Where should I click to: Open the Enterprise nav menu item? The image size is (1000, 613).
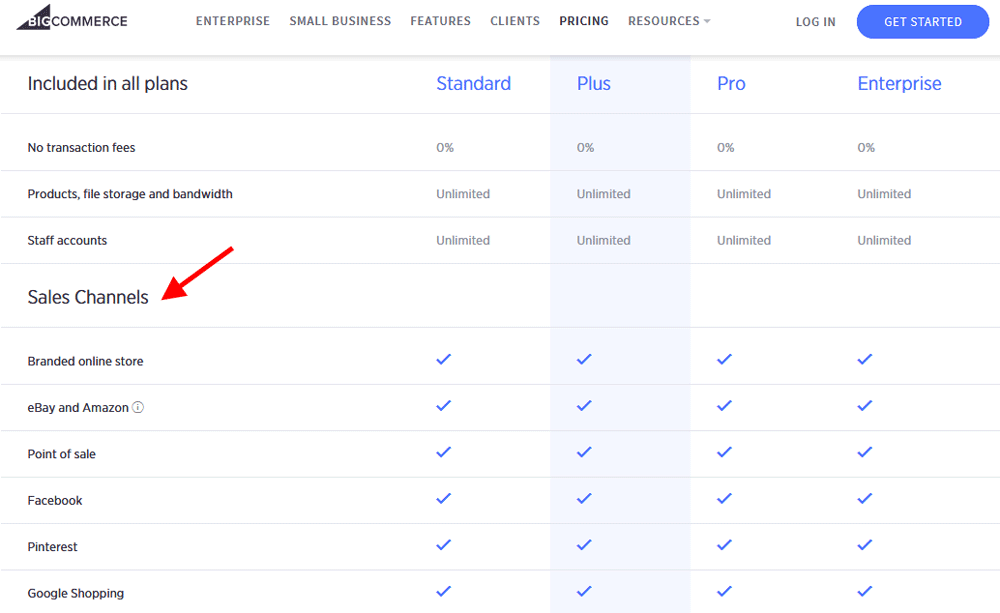[x=233, y=21]
